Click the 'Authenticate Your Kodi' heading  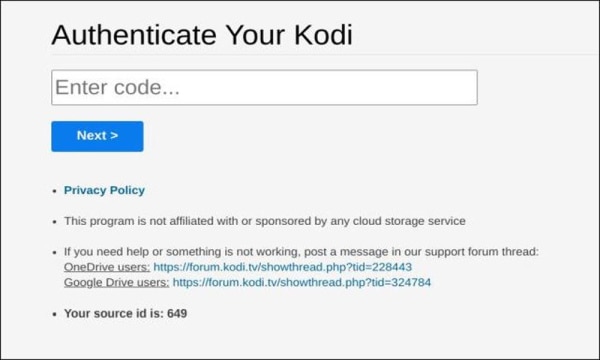pyautogui.click(x=202, y=35)
